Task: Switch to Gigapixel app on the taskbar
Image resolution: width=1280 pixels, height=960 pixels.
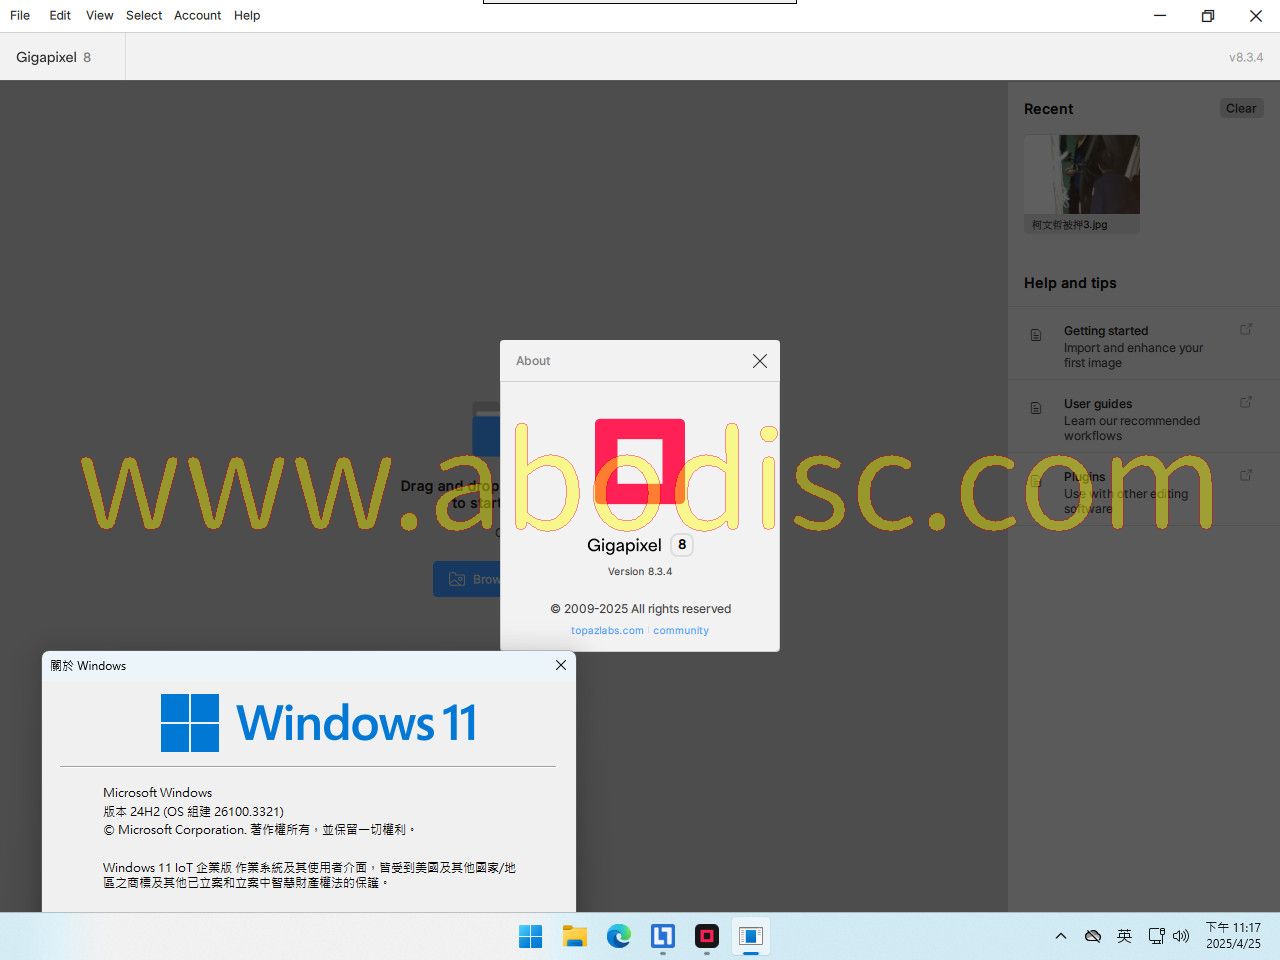Action: click(x=707, y=936)
